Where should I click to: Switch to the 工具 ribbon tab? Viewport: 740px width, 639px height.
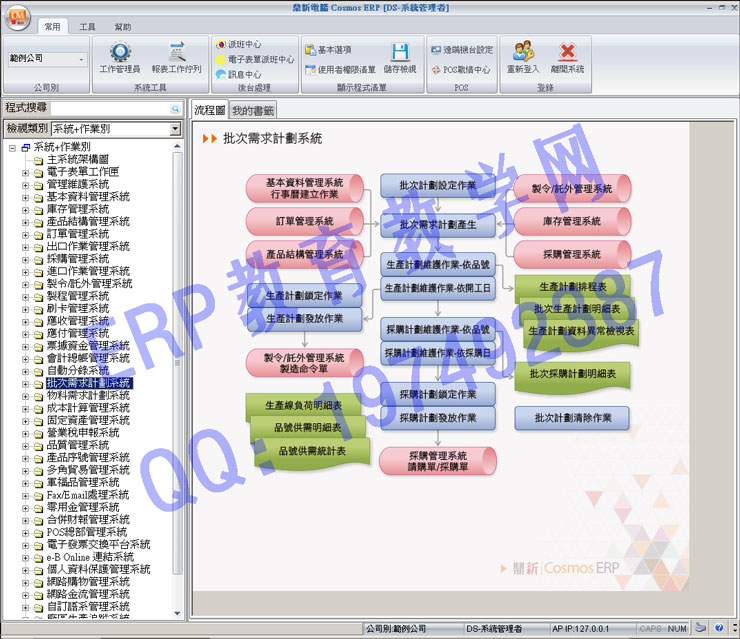tap(87, 27)
